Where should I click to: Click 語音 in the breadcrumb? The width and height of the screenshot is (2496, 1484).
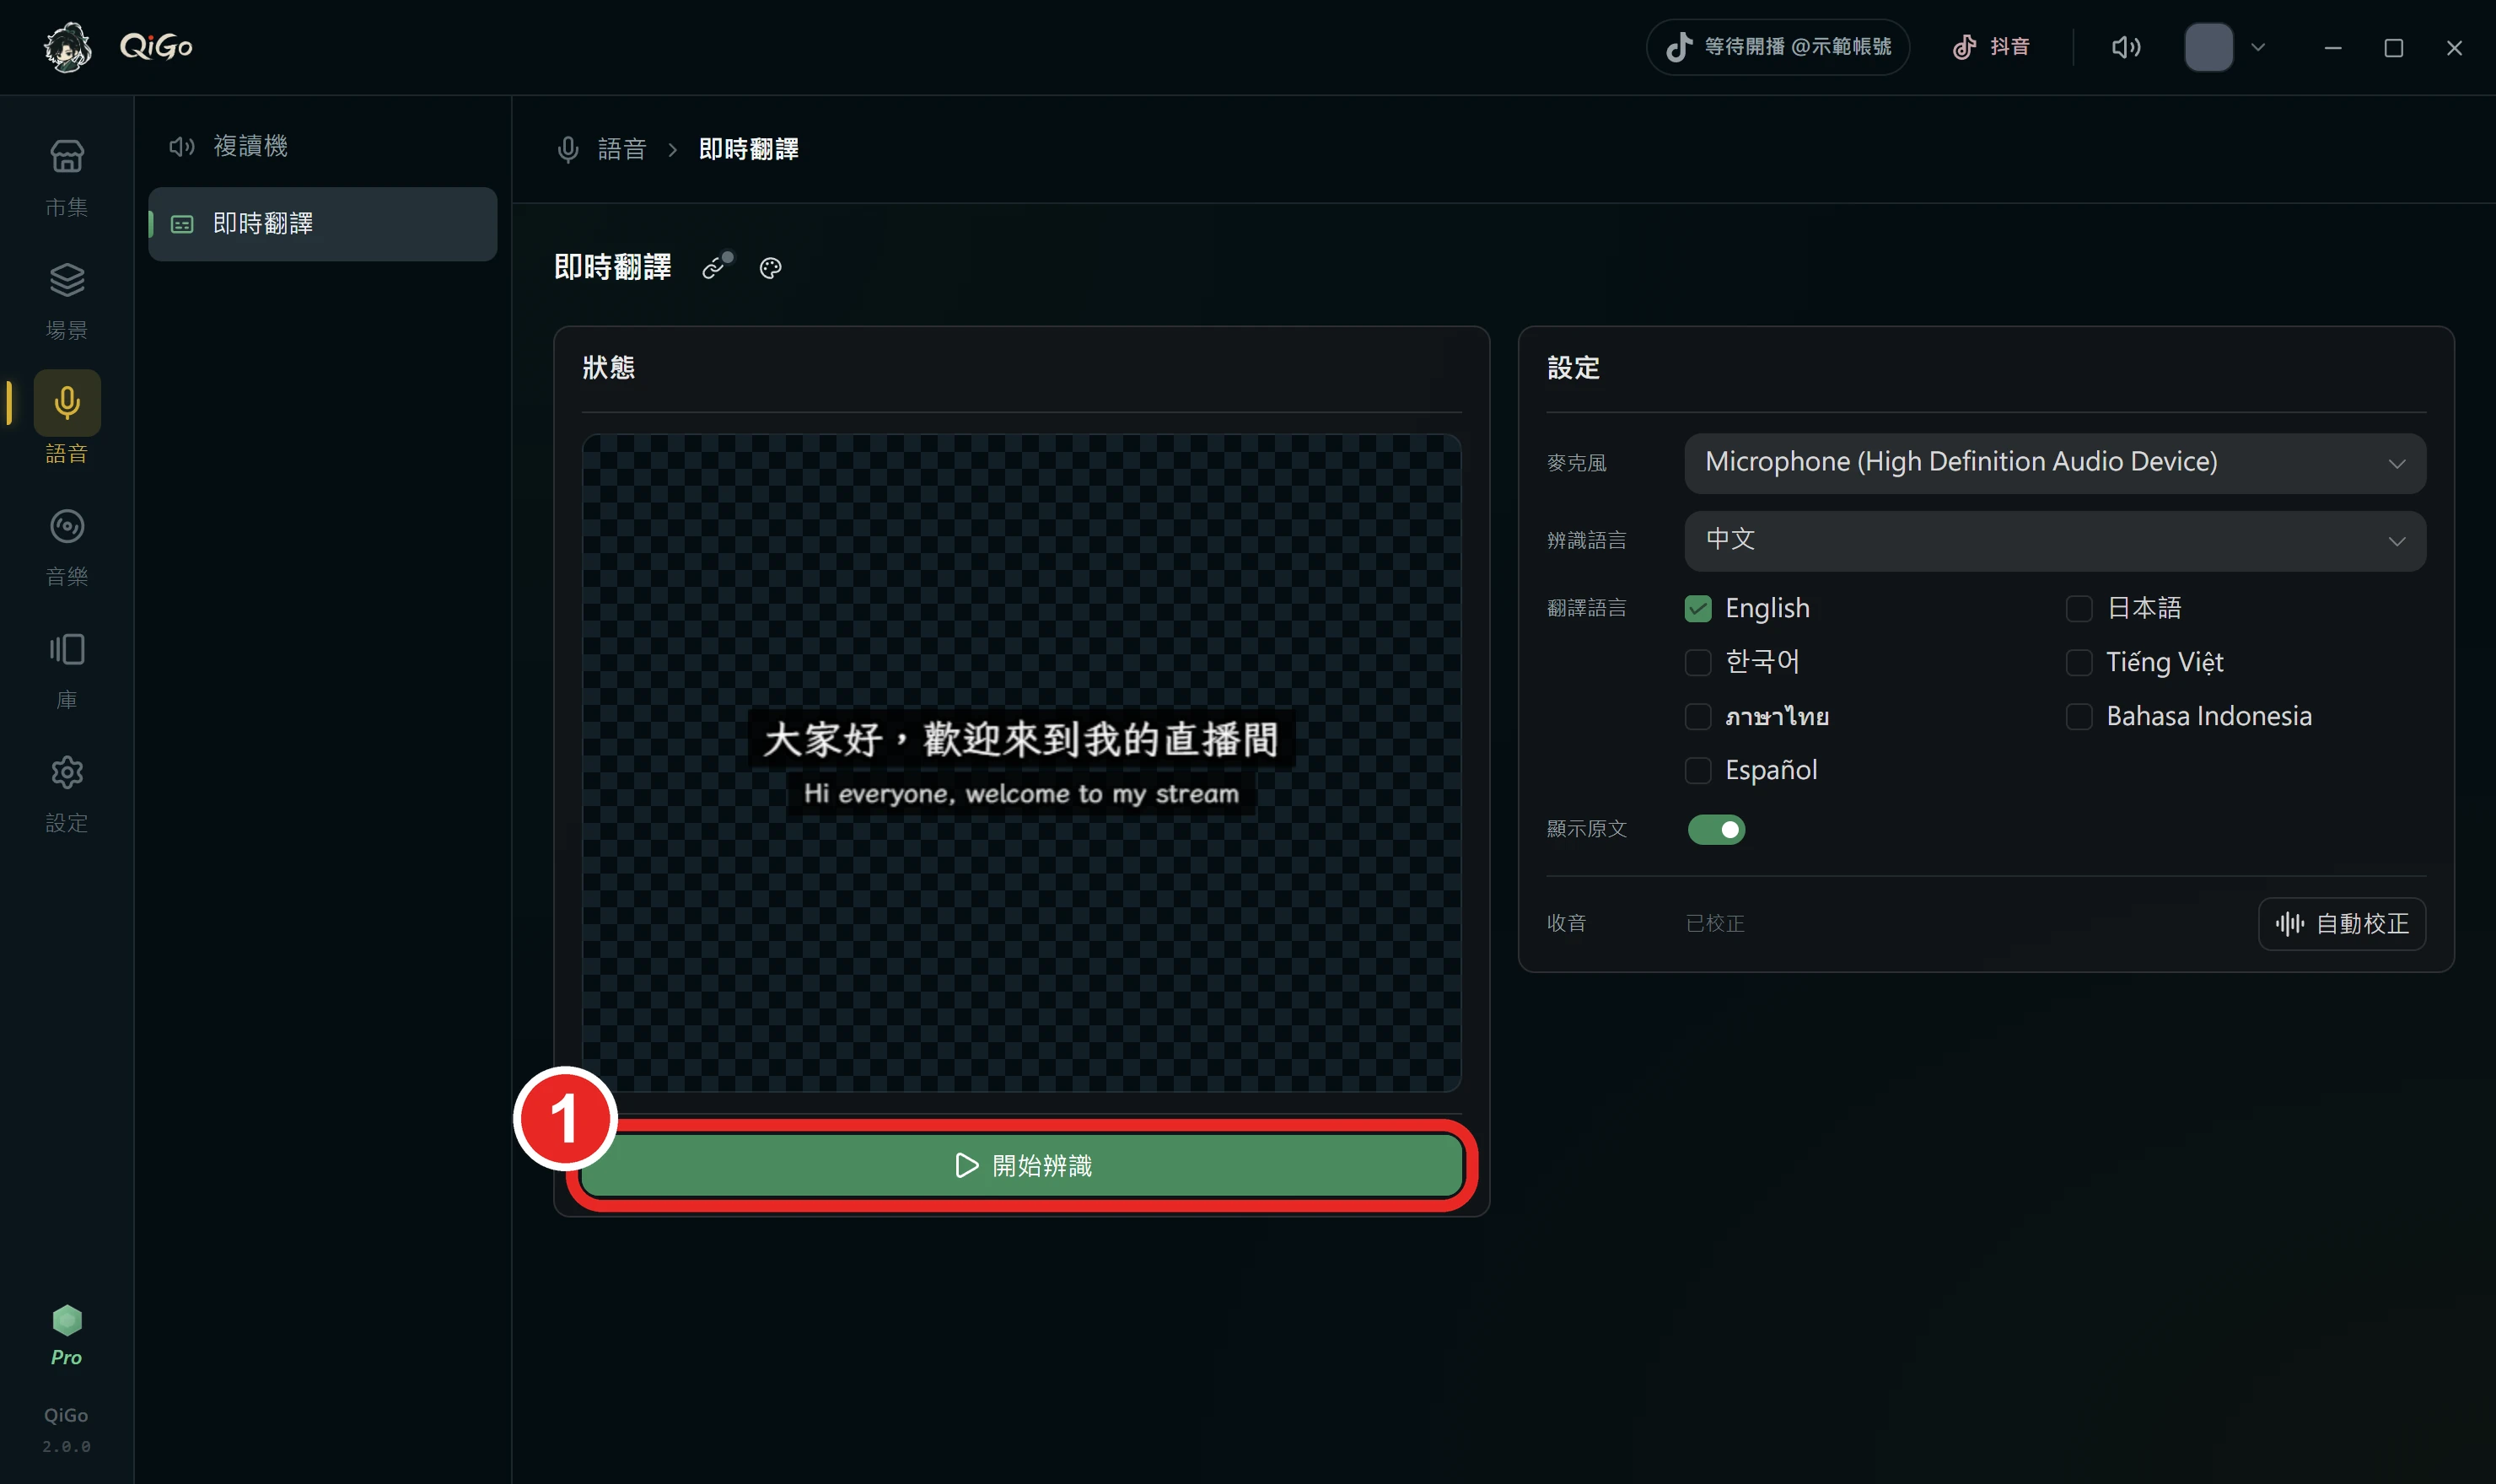pos(622,149)
